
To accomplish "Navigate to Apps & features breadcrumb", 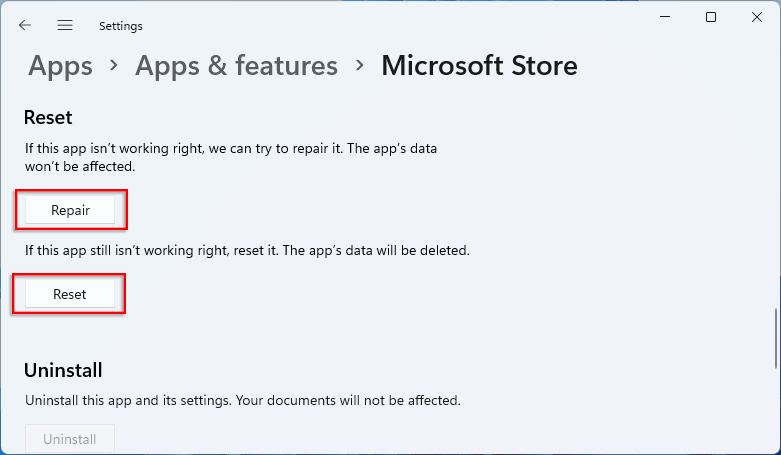I will point(236,66).
